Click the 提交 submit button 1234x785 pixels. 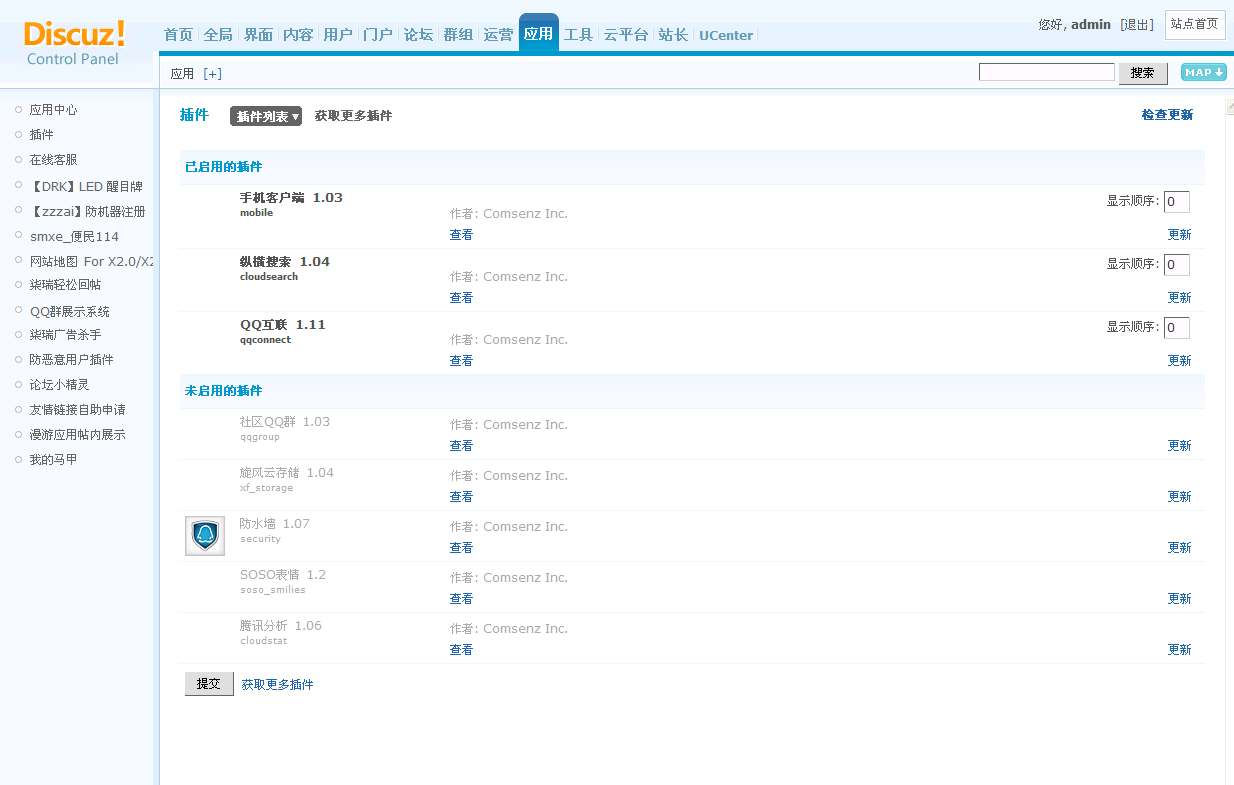(209, 684)
